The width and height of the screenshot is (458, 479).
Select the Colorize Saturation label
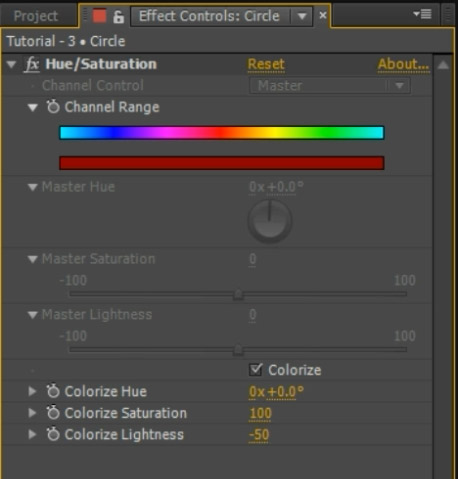coord(126,413)
